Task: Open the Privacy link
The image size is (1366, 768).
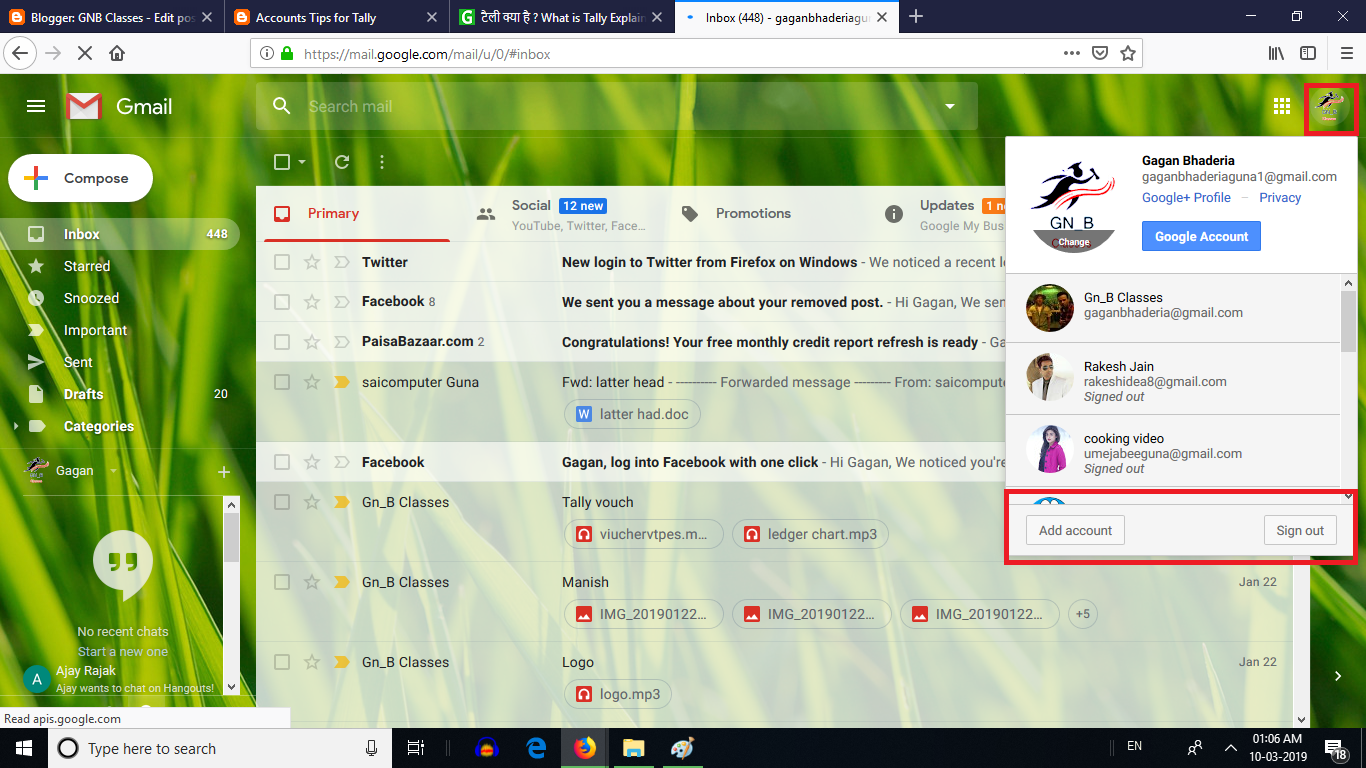Action: pyautogui.click(x=1280, y=197)
